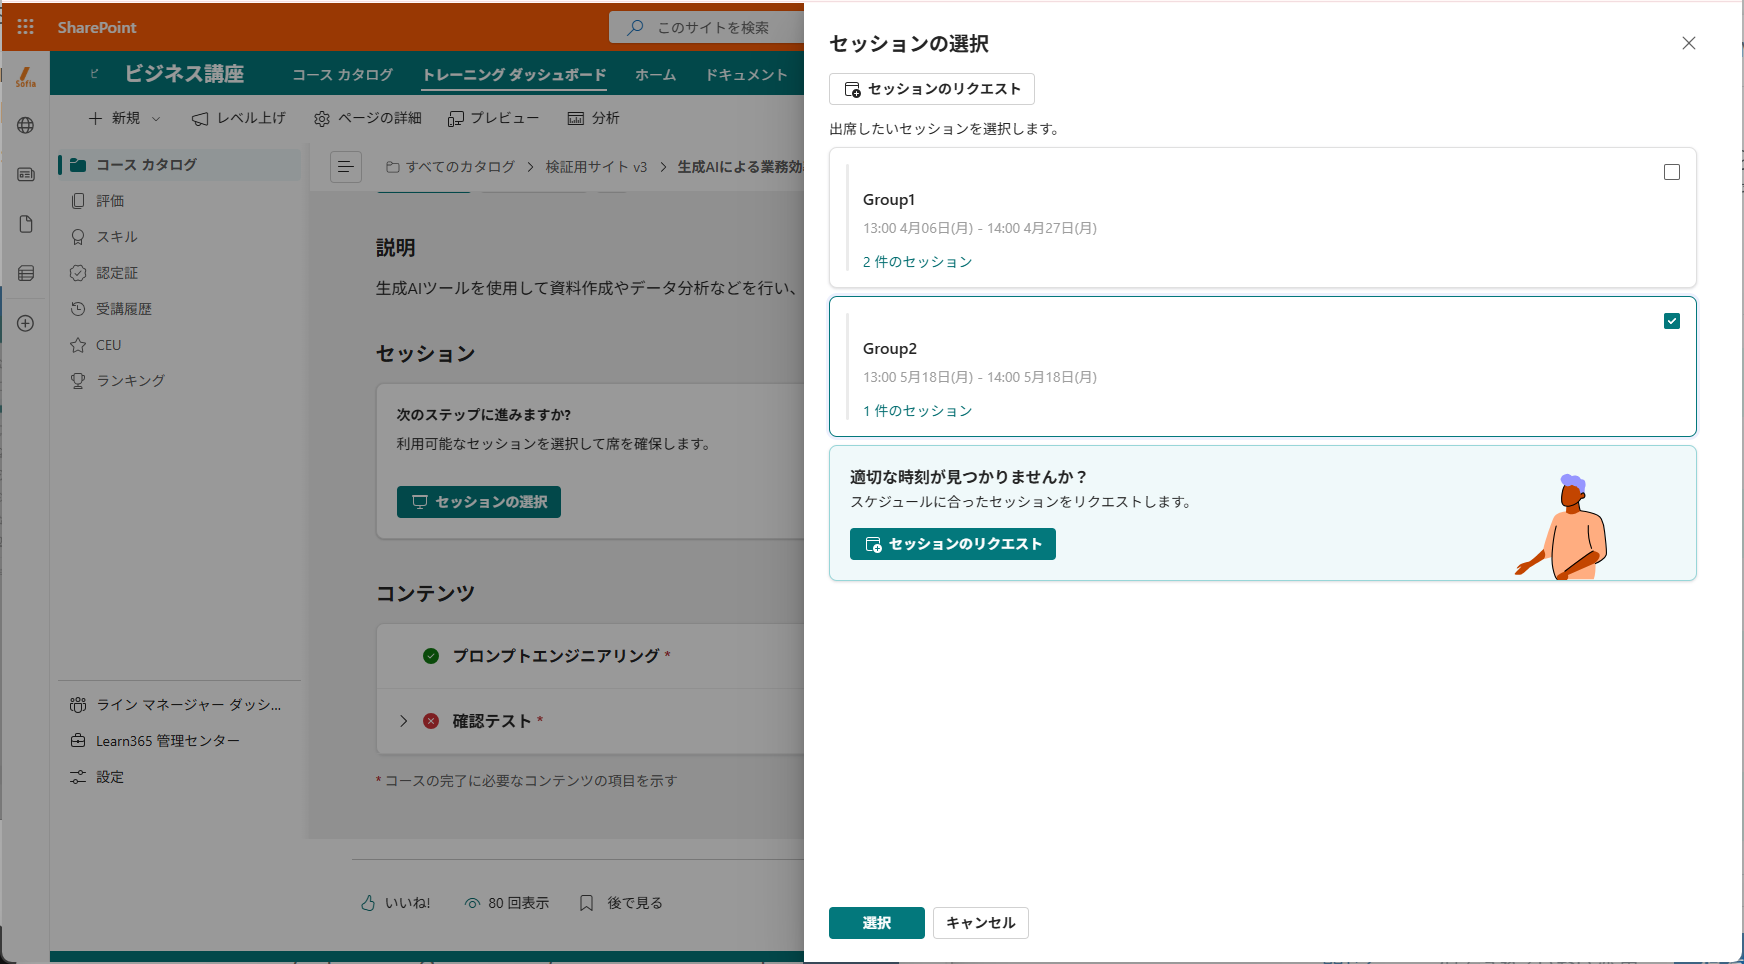Image resolution: width=1744 pixels, height=964 pixels.
Task: Click the いいね! like button
Action: pyautogui.click(x=396, y=903)
